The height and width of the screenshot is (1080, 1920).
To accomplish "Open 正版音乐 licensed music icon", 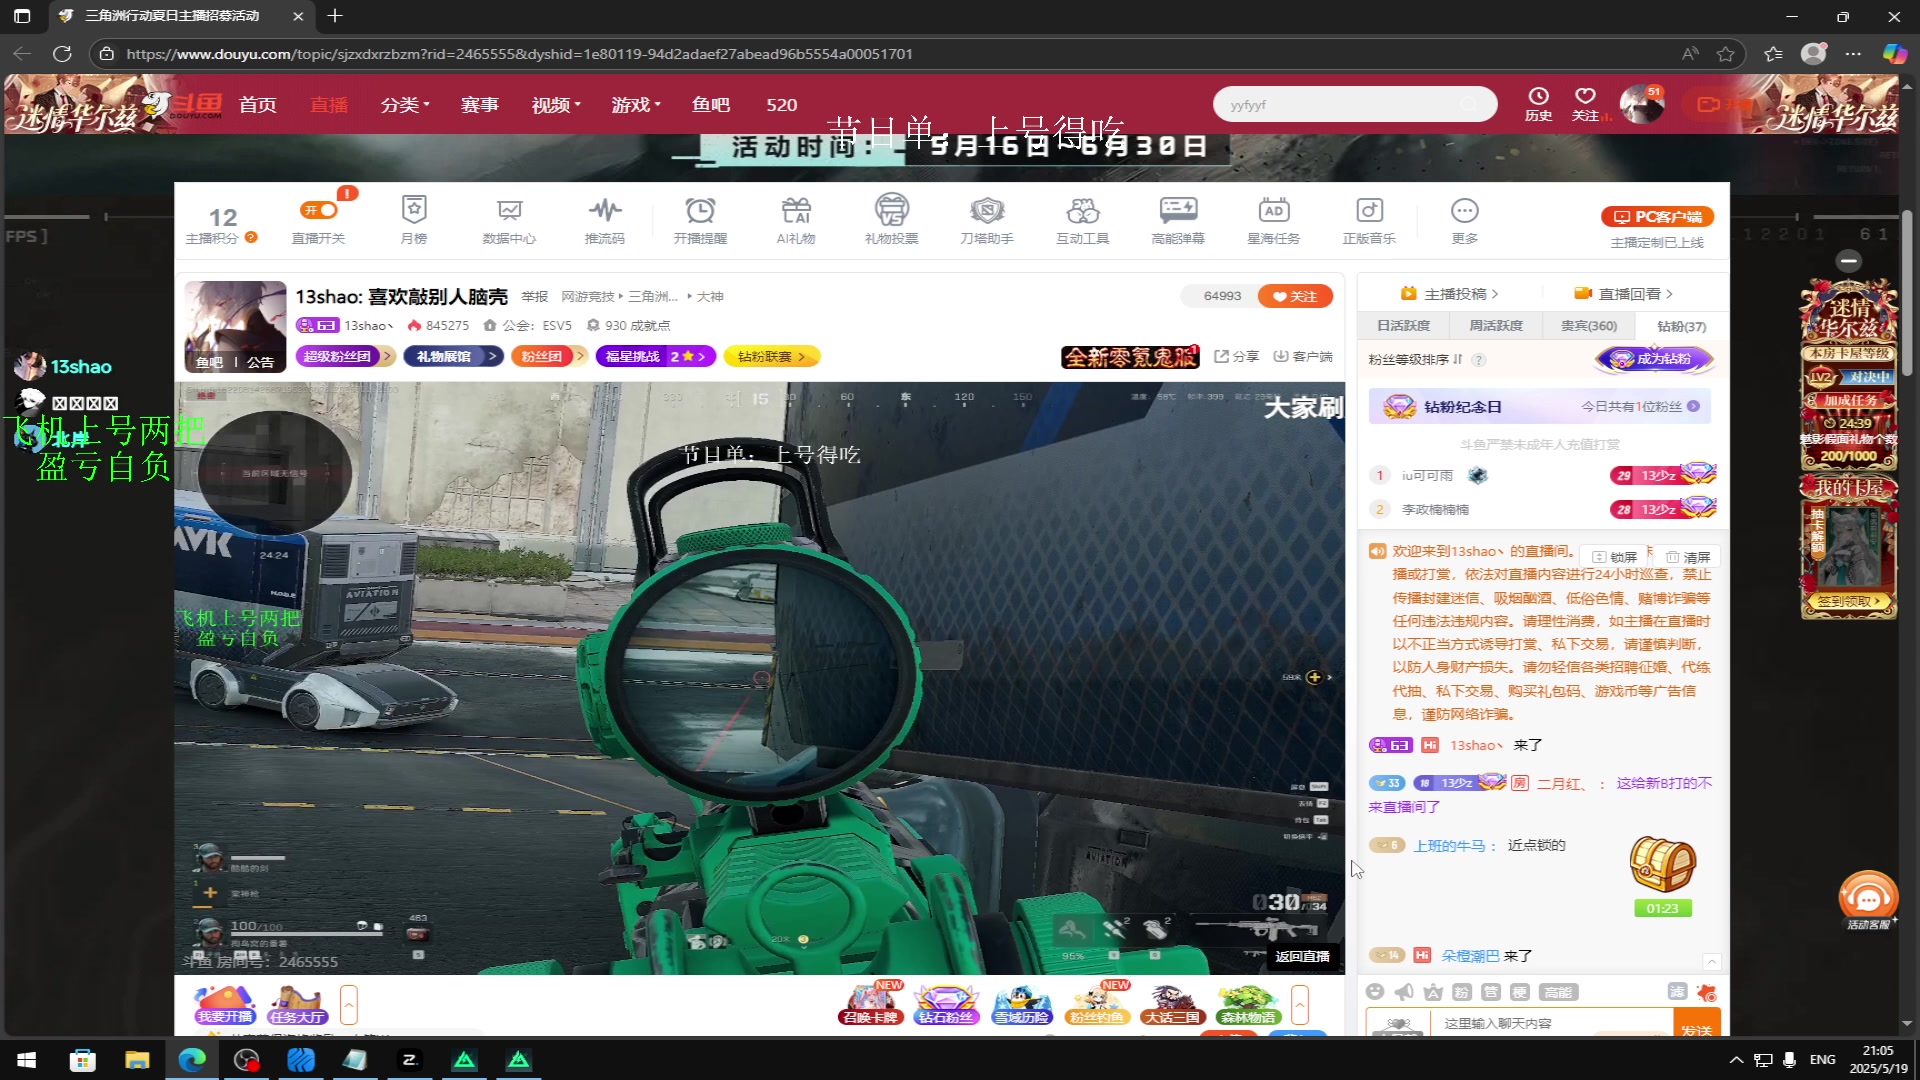I will [x=1369, y=219].
